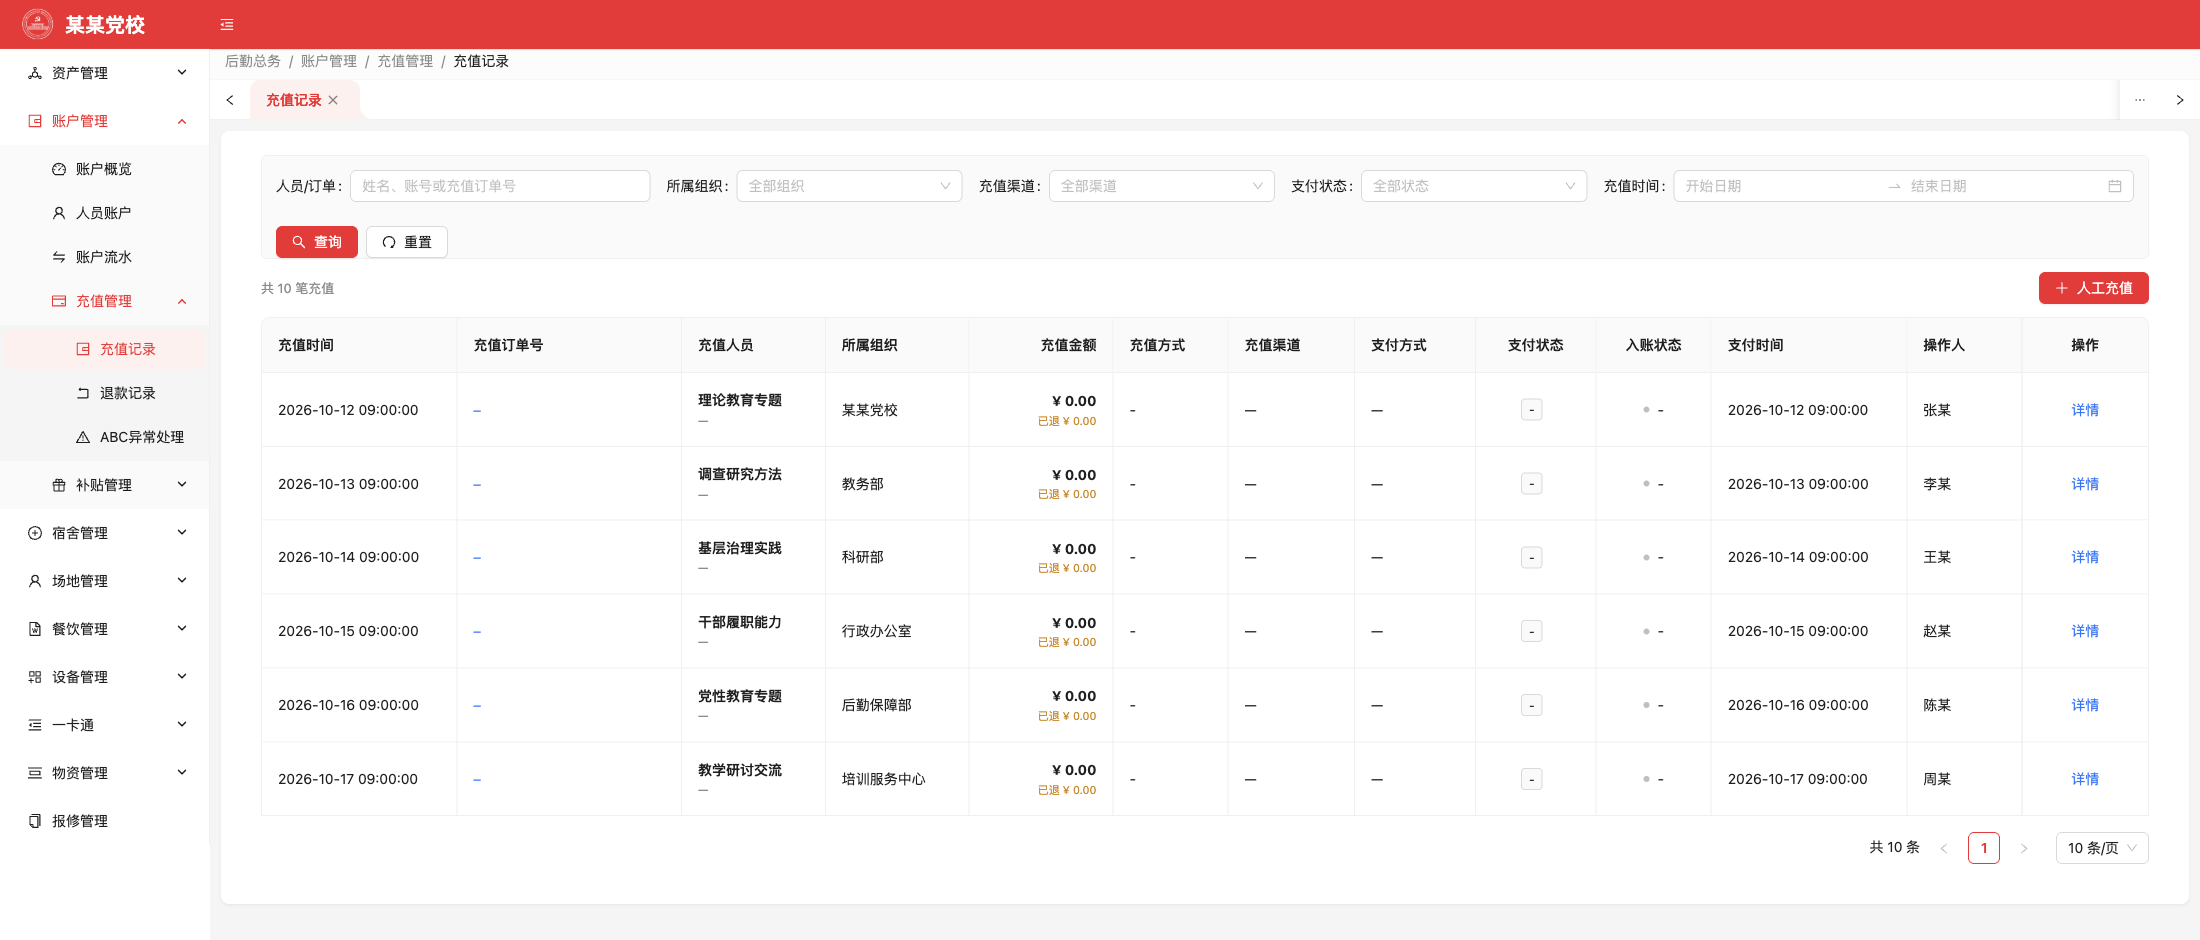Open the 10 条/页 page size dropdown
Viewport: 2200px width, 940px height.
point(2102,848)
